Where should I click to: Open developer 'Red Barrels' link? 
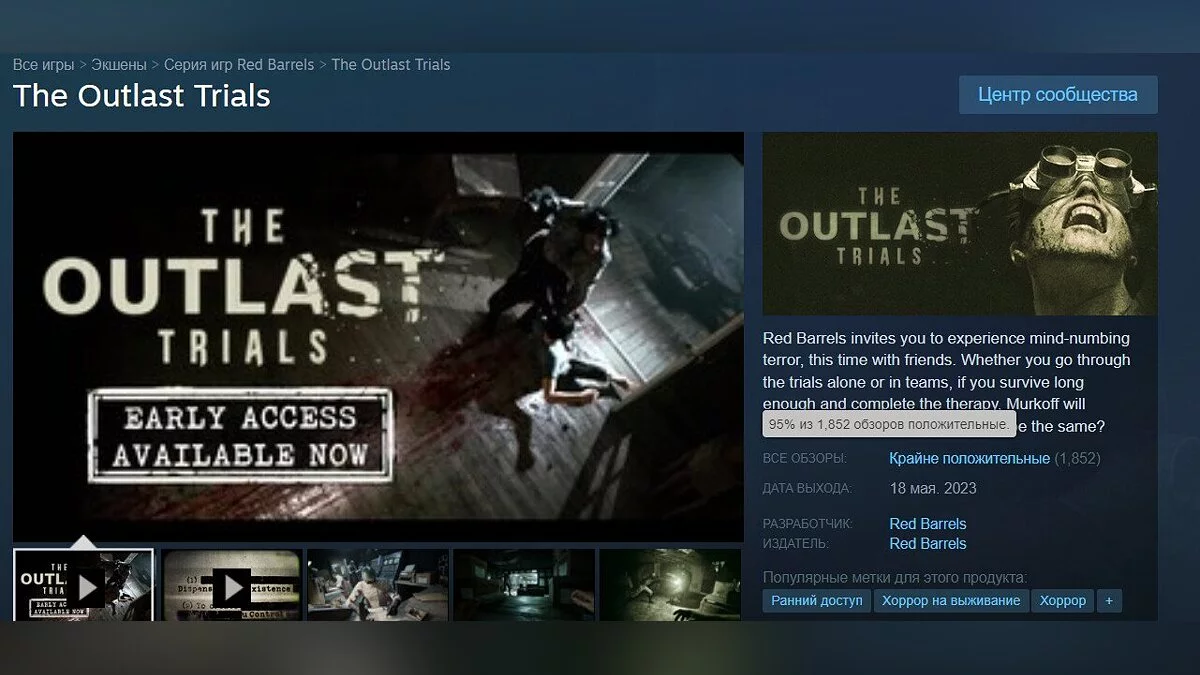point(928,524)
